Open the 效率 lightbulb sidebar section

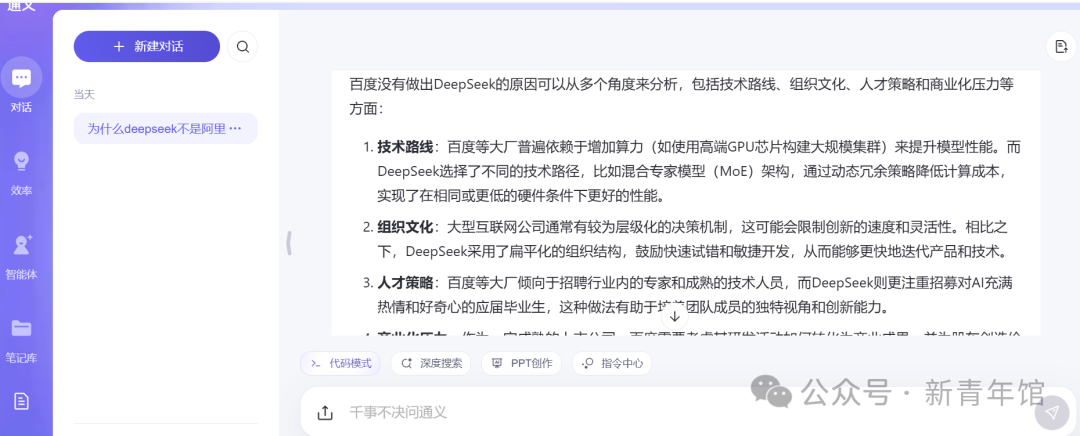point(21,173)
